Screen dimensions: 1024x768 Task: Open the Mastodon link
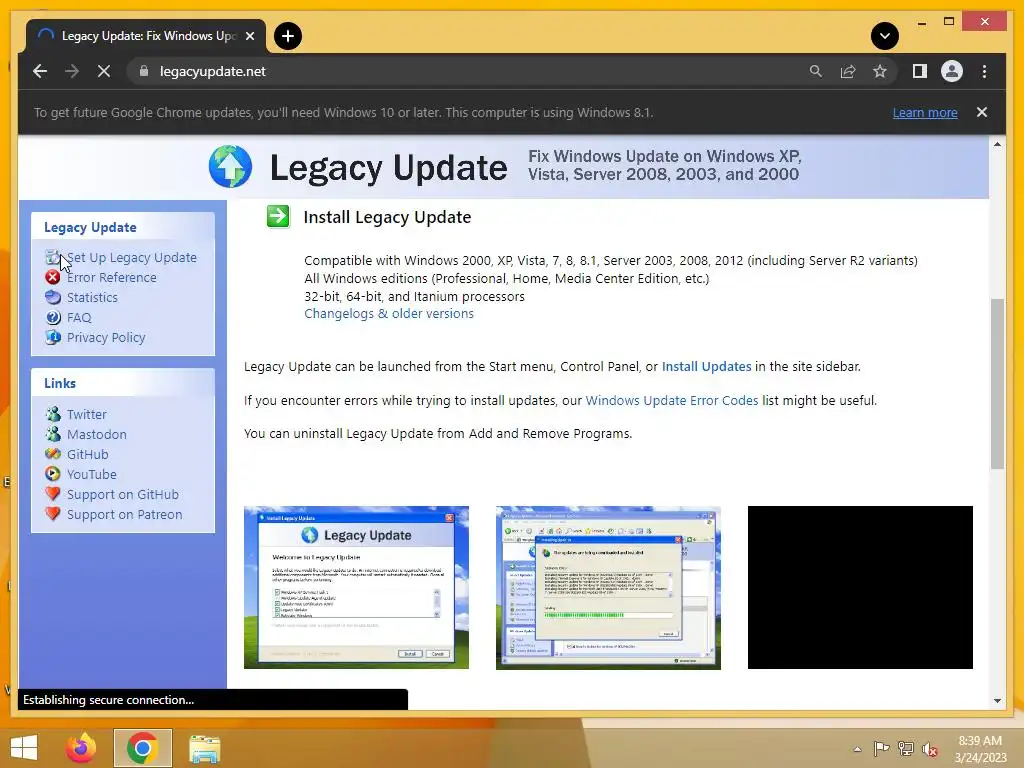[97, 434]
